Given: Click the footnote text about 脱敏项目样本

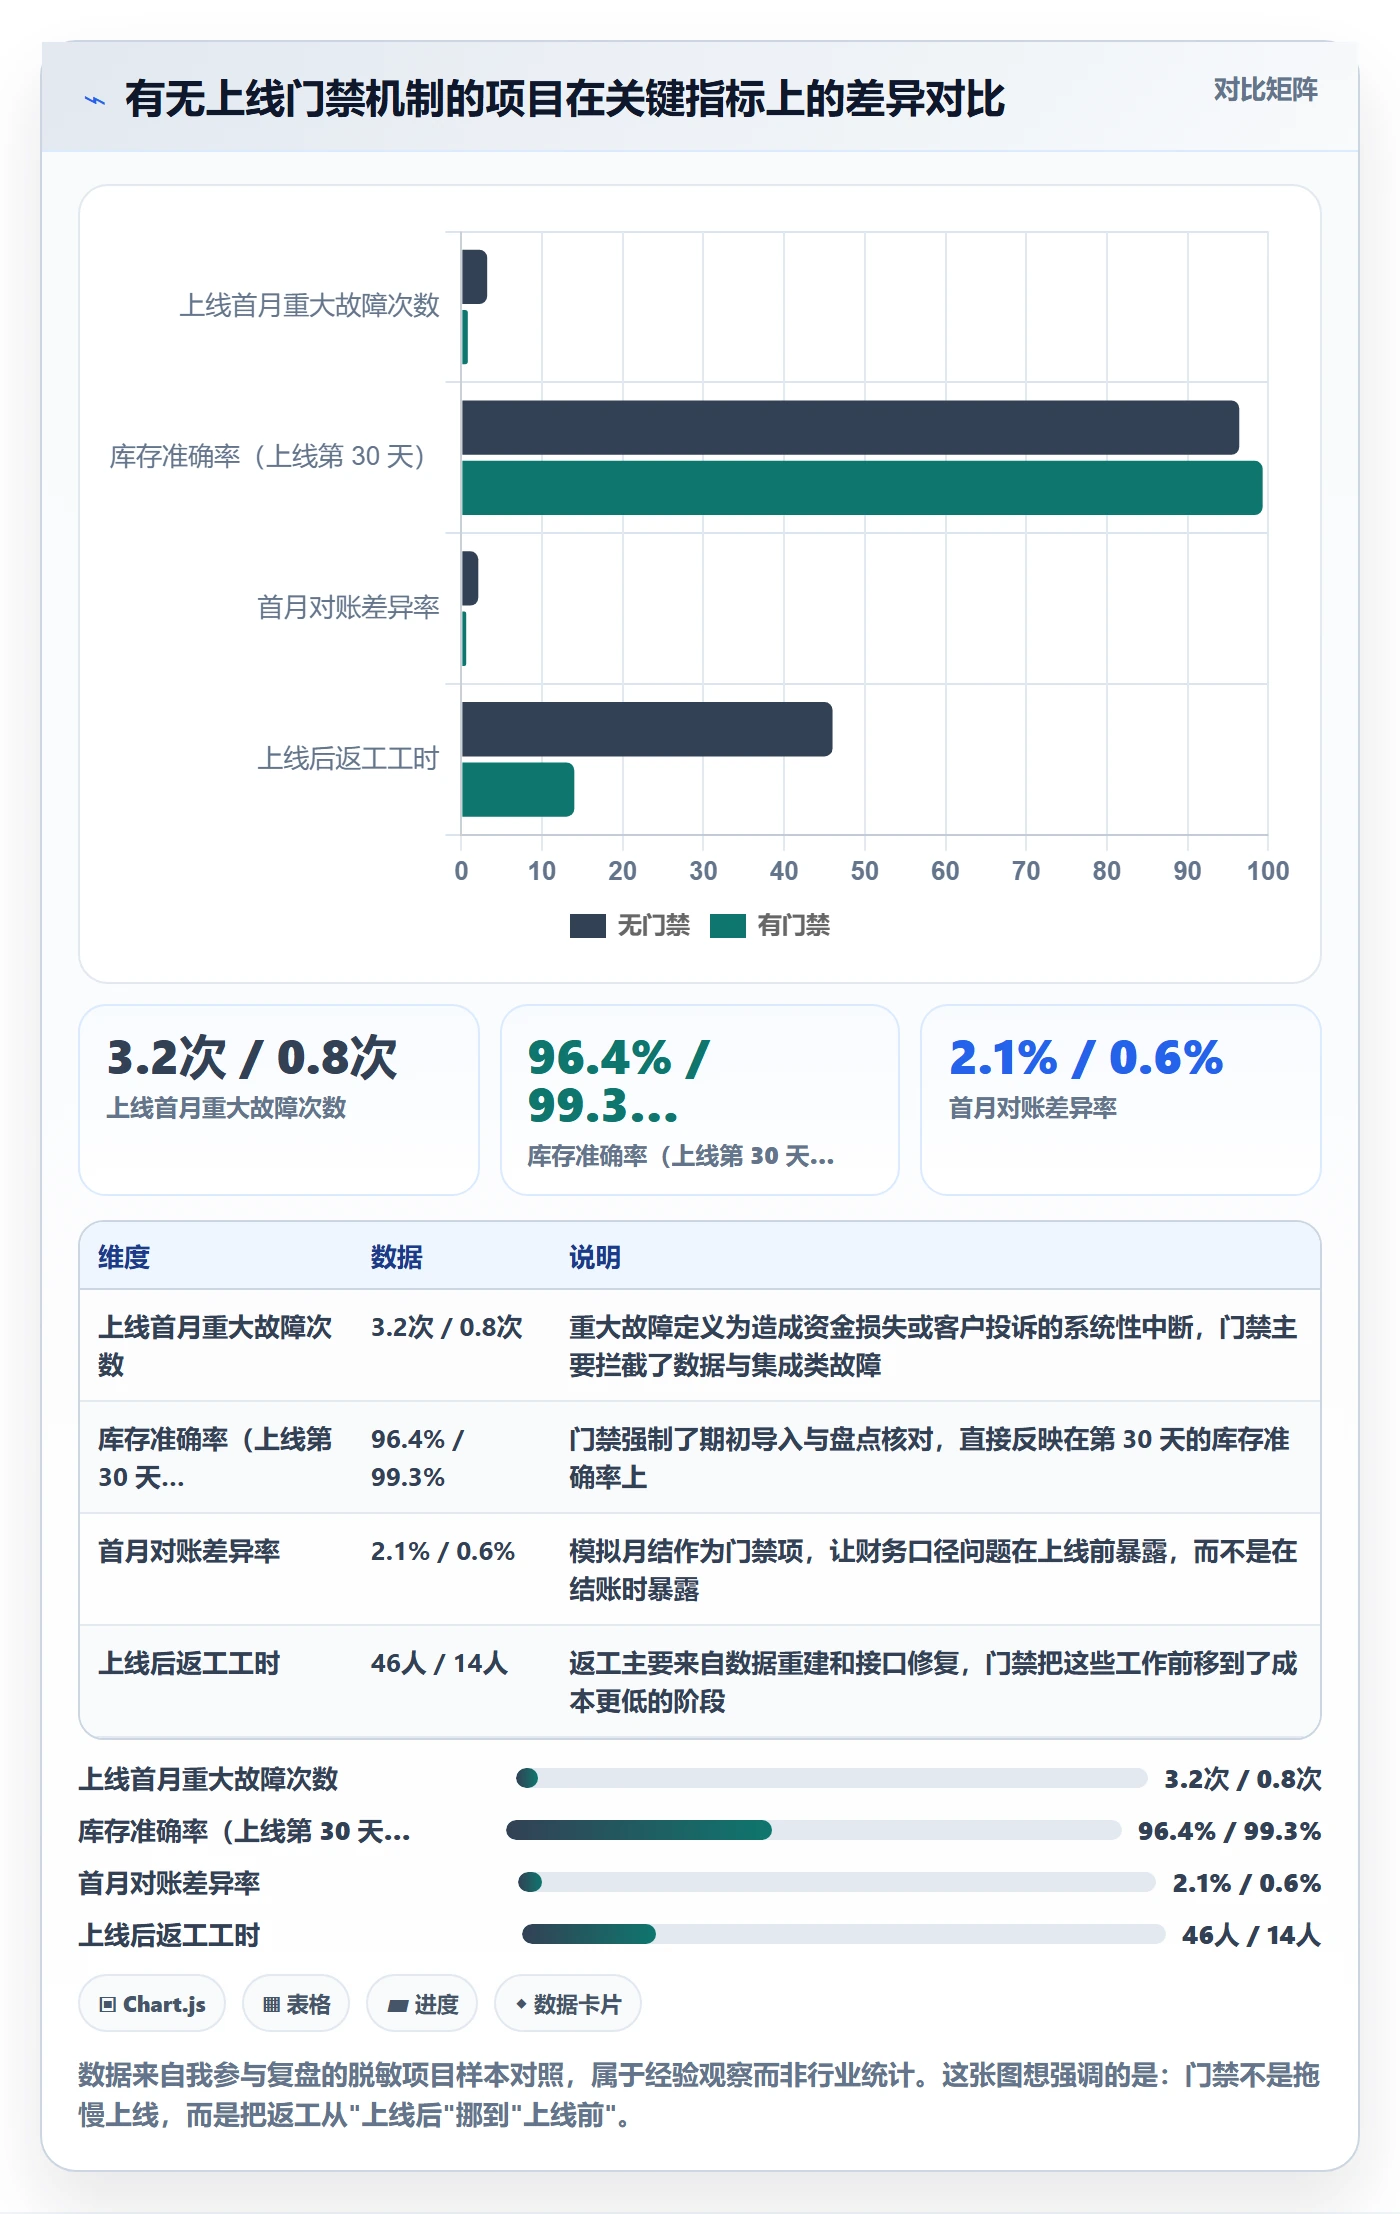Looking at the screenshot, I should click(x=699, y=2095).
